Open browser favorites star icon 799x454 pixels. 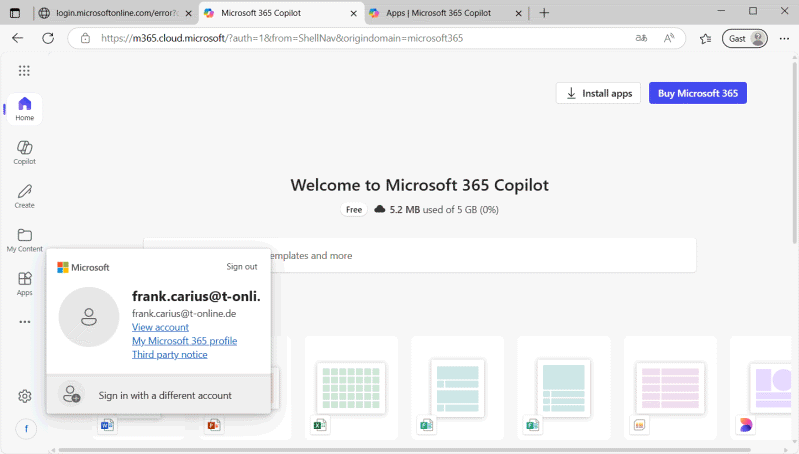click(x=705, y=39)
